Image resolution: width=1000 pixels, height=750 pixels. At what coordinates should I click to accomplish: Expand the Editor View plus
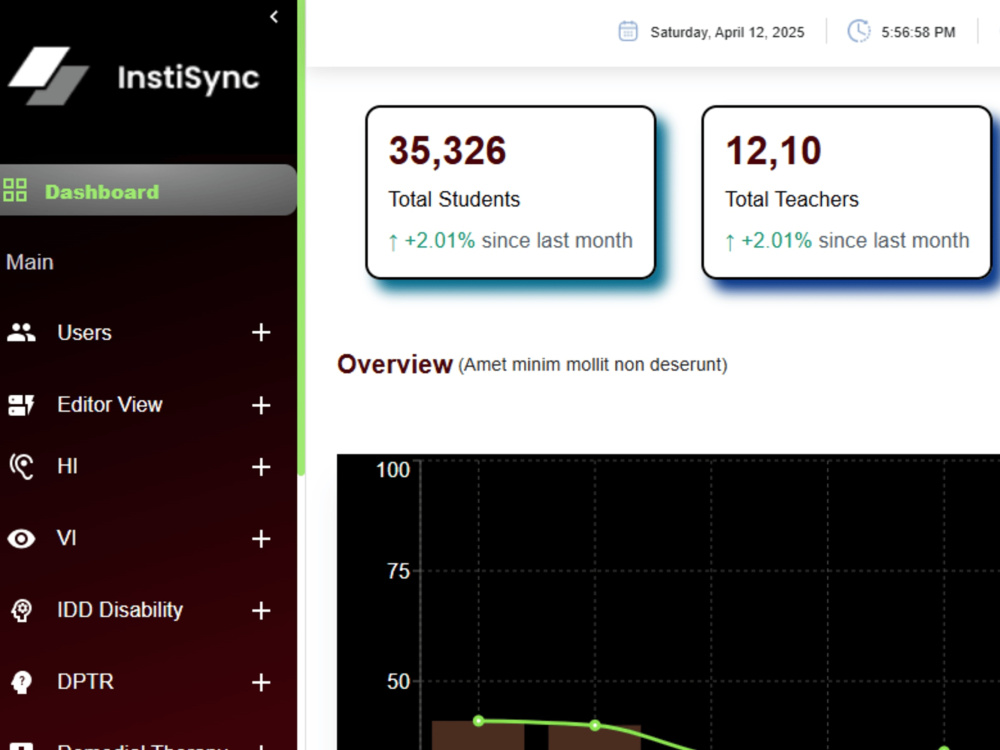[x=261, y=405]
